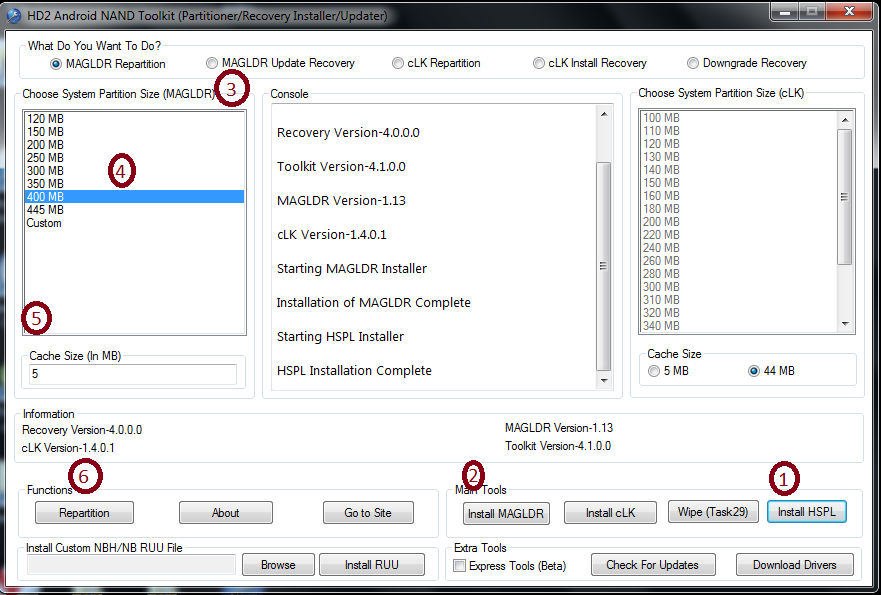The width and height of the screenshot is (881, 595).
Task: Click HSPL Installation Complete console line
Action: click(x=354, y=371)
